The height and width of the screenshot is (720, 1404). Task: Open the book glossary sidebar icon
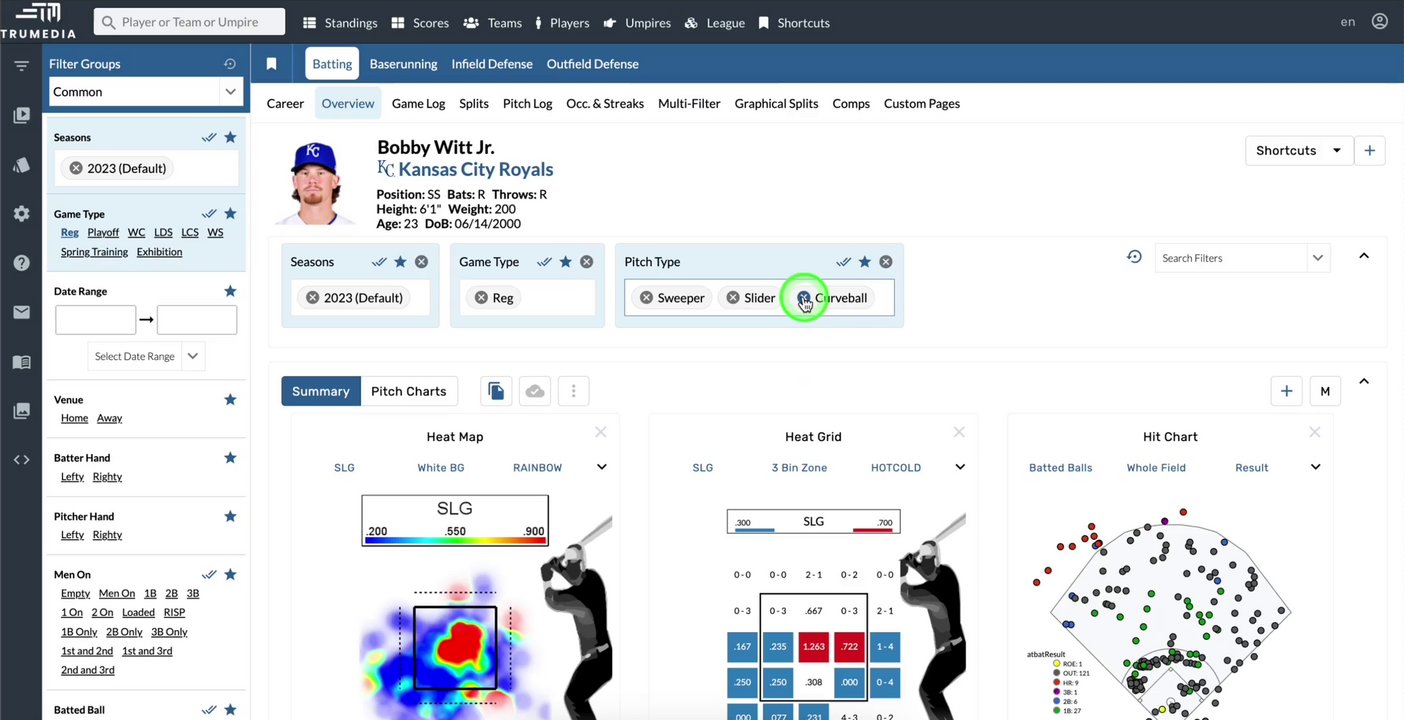(x=21, y=362)
